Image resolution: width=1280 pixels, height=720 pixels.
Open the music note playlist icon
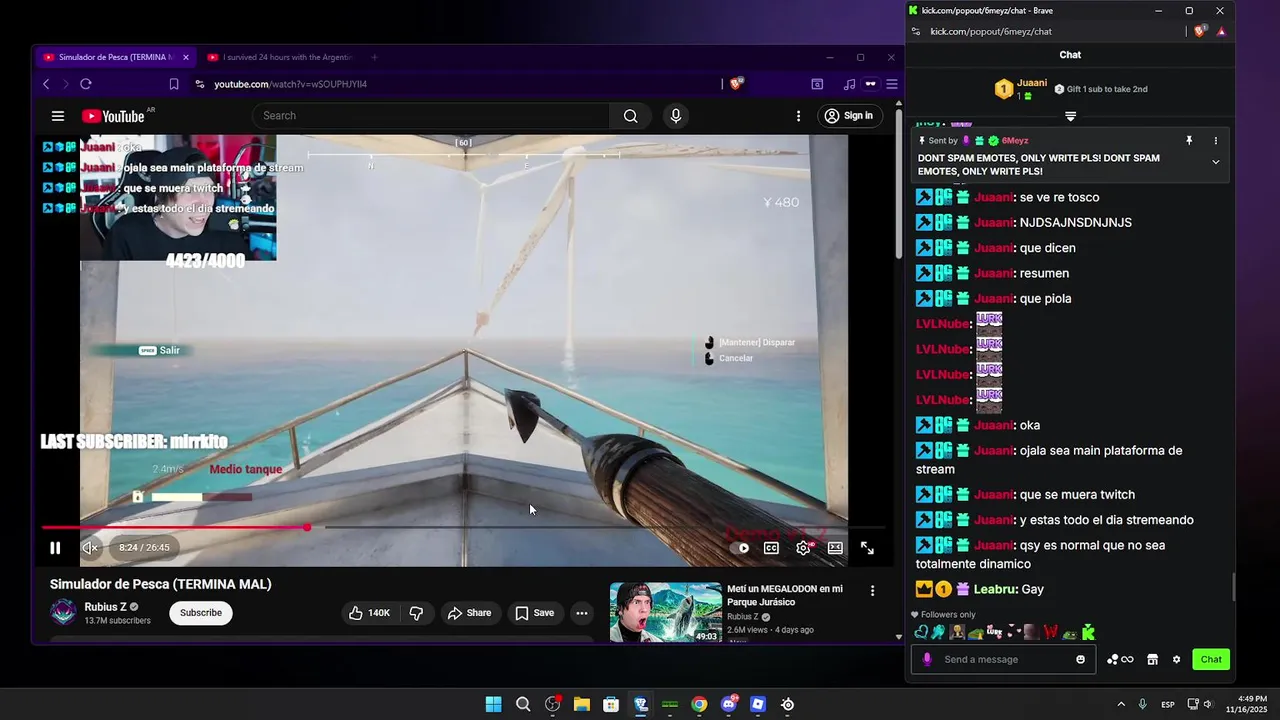pyautogui.click(x=849, y=84)
